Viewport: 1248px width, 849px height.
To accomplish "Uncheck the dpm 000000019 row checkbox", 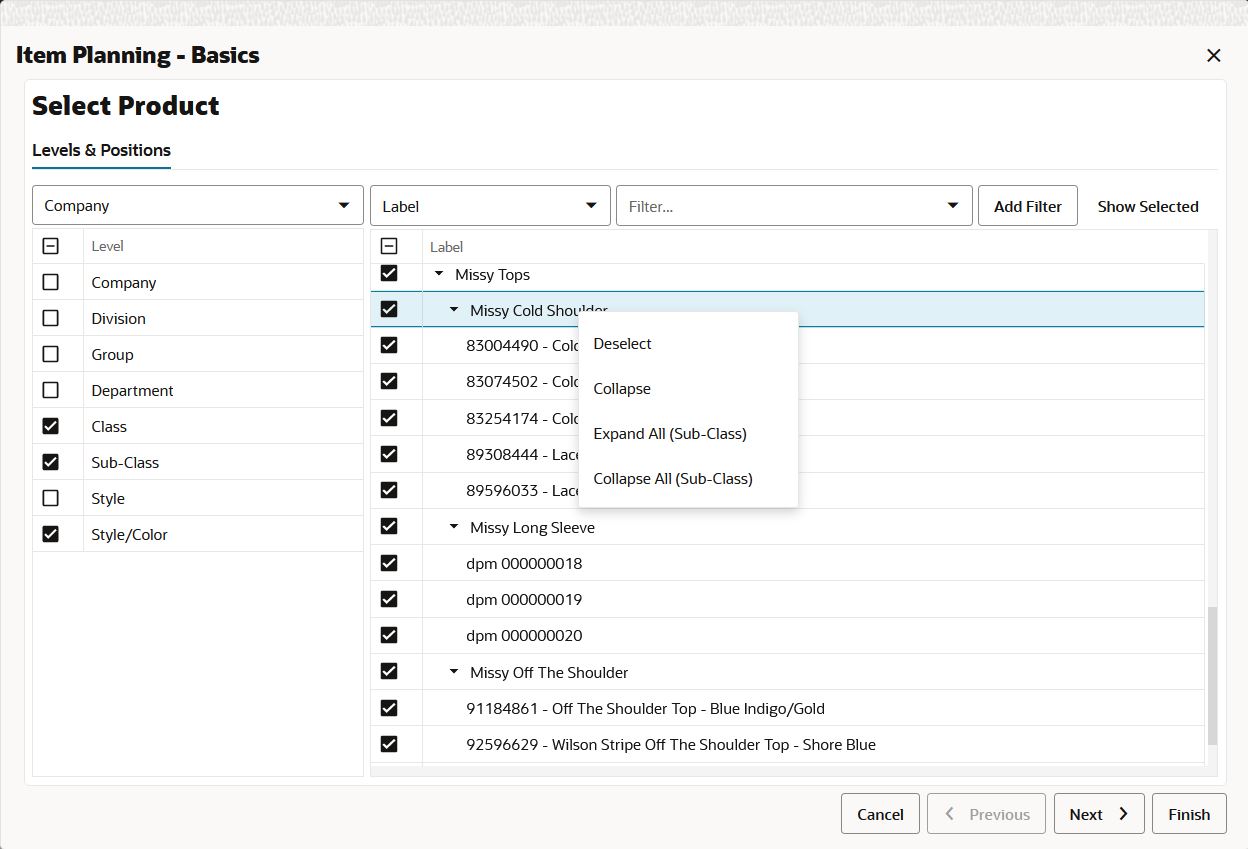I will 389,599.
